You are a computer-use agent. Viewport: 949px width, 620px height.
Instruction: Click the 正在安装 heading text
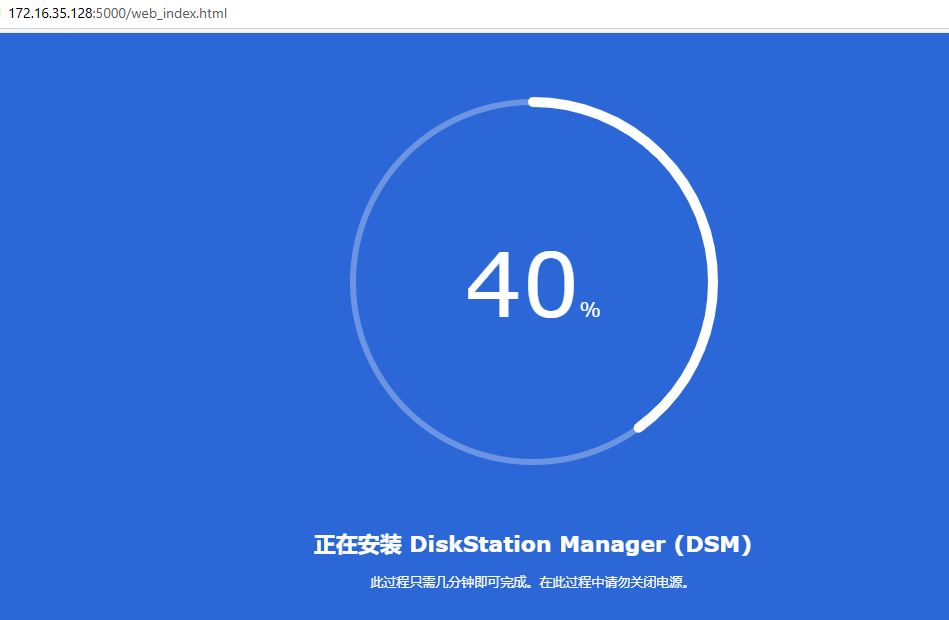pos(357,545)
